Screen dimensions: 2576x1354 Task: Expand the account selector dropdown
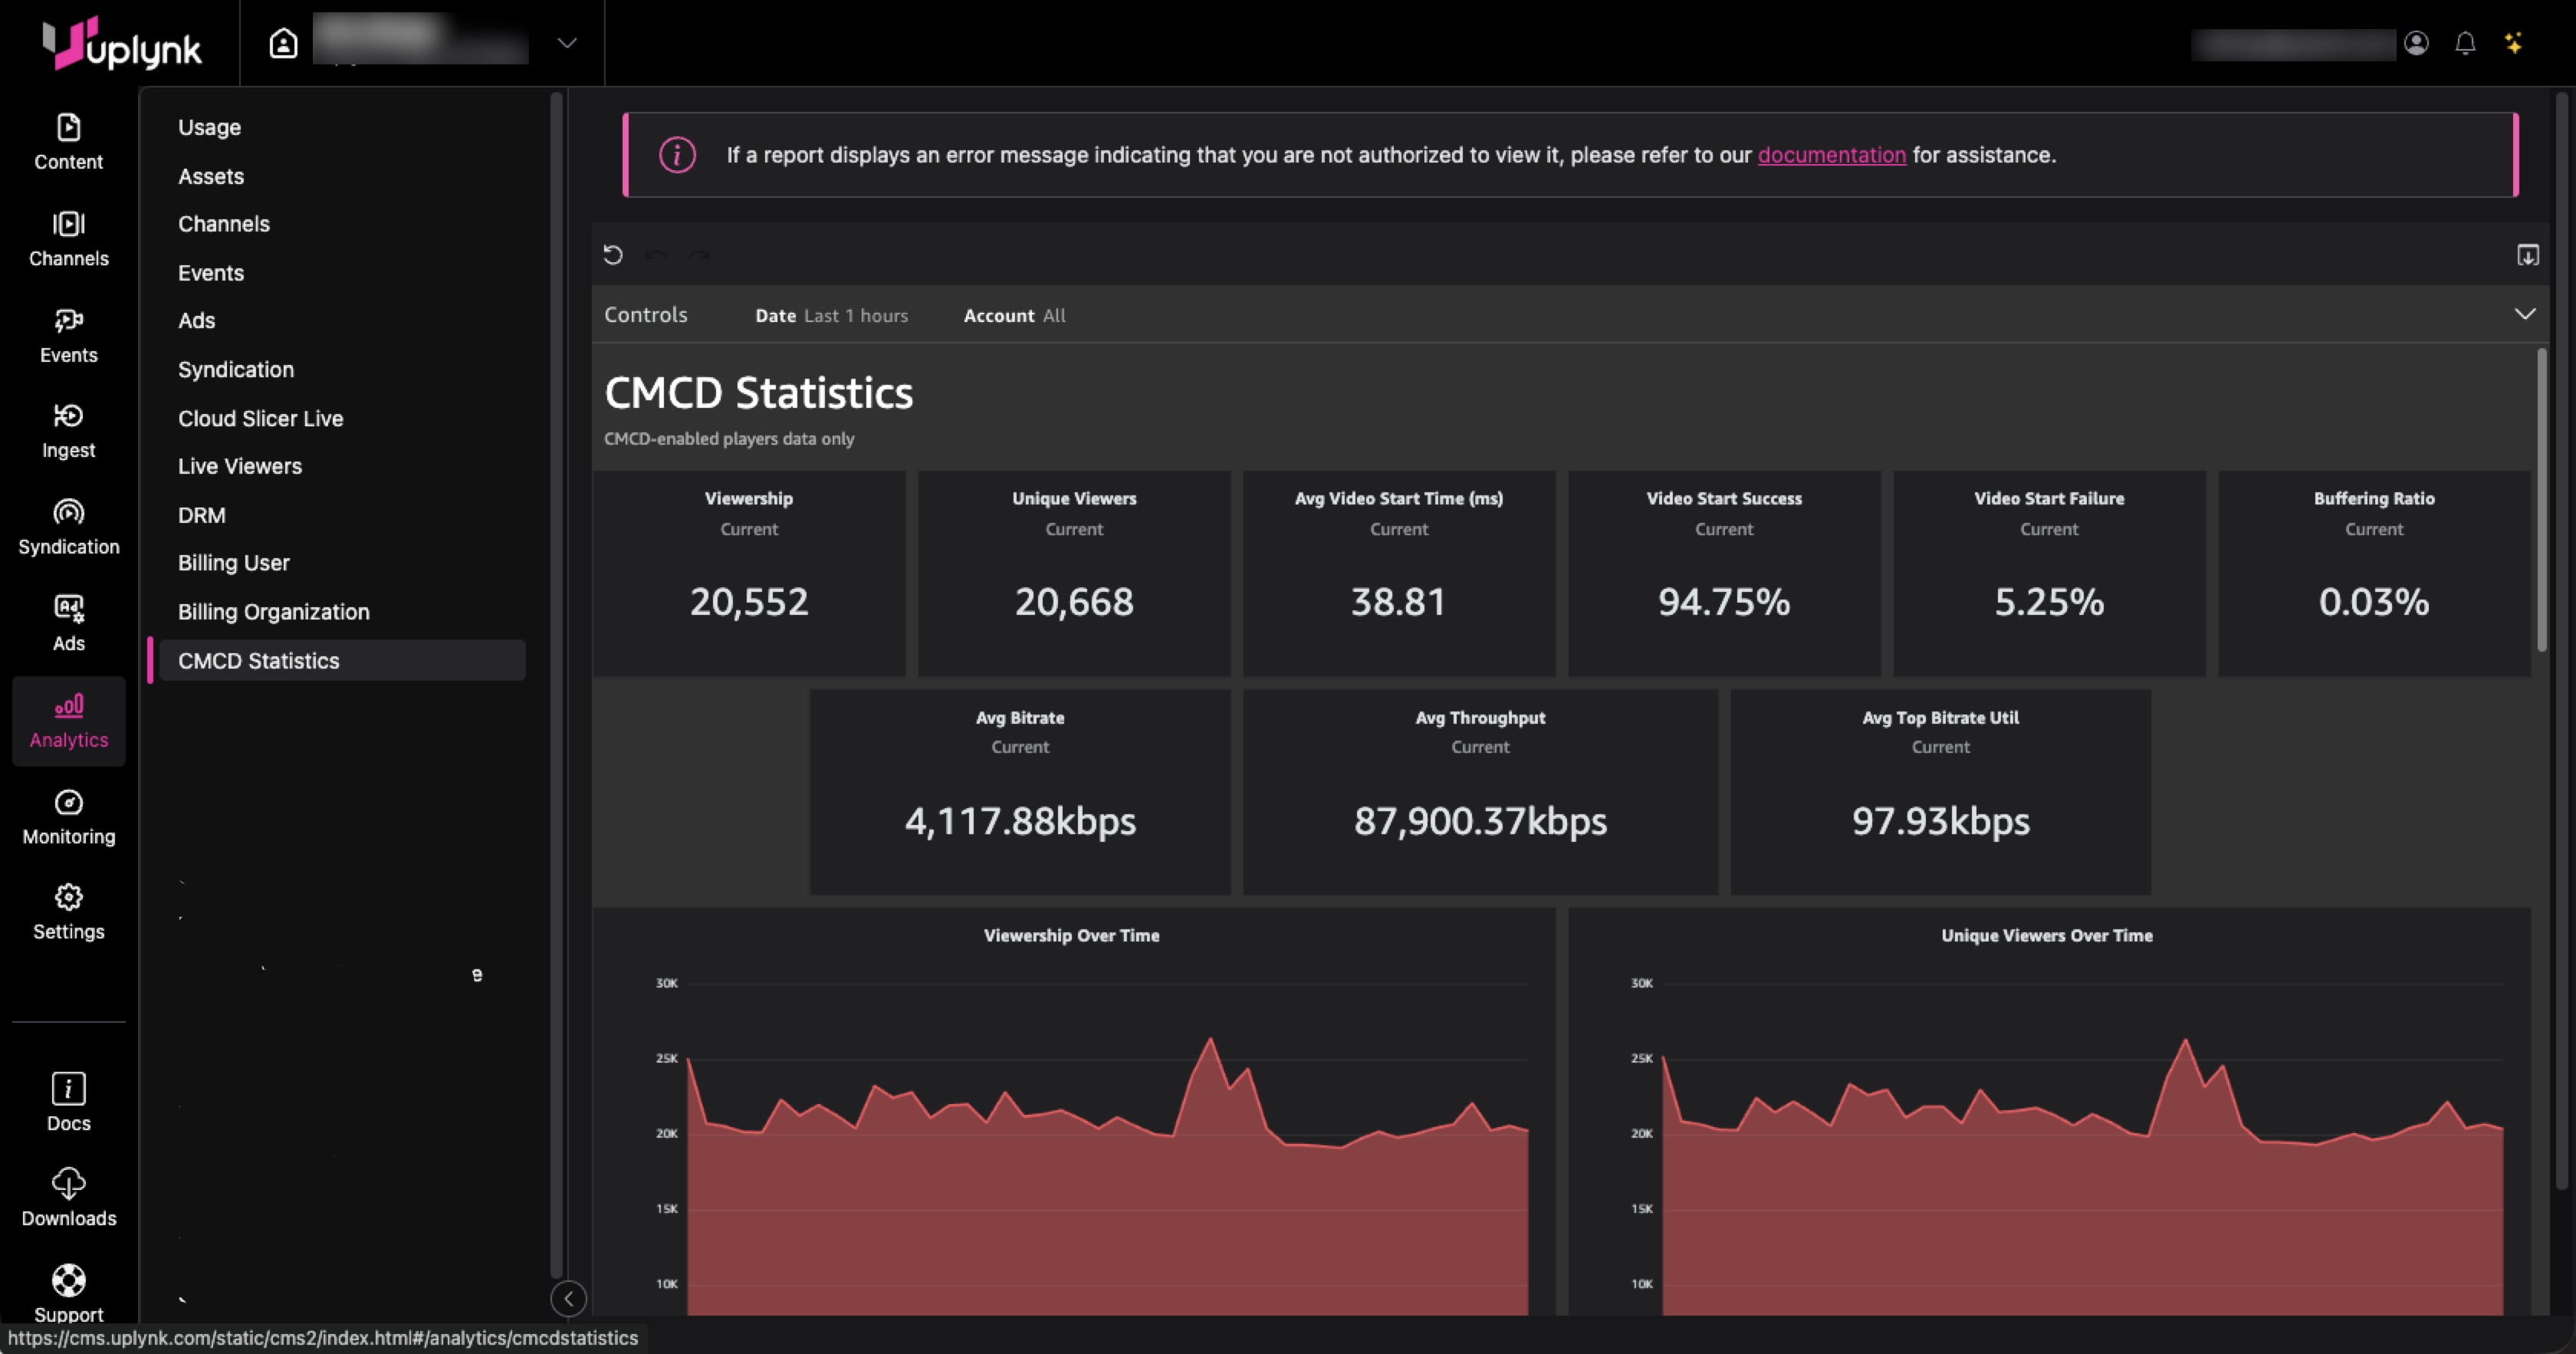pos(567,43)
